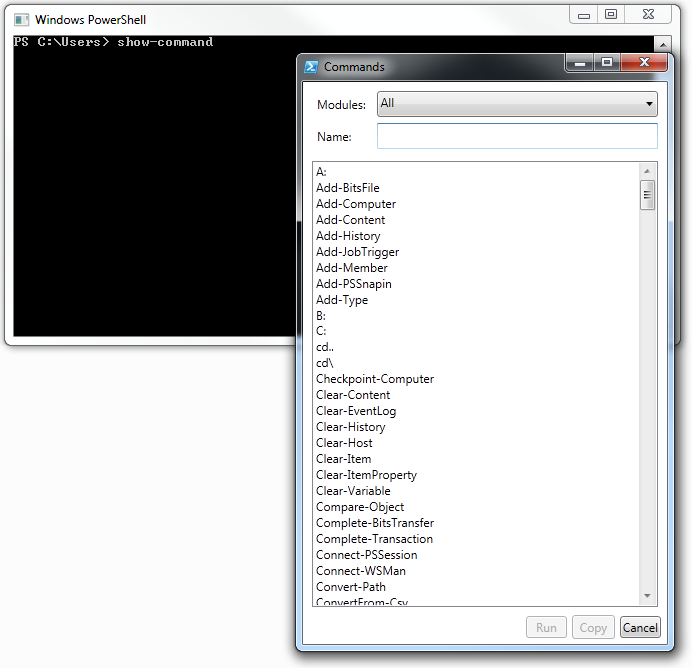The height and width of the screenshot is (668, 692).
Task: Click the command list scroll-up arrow
Action: tap(647, 171)
